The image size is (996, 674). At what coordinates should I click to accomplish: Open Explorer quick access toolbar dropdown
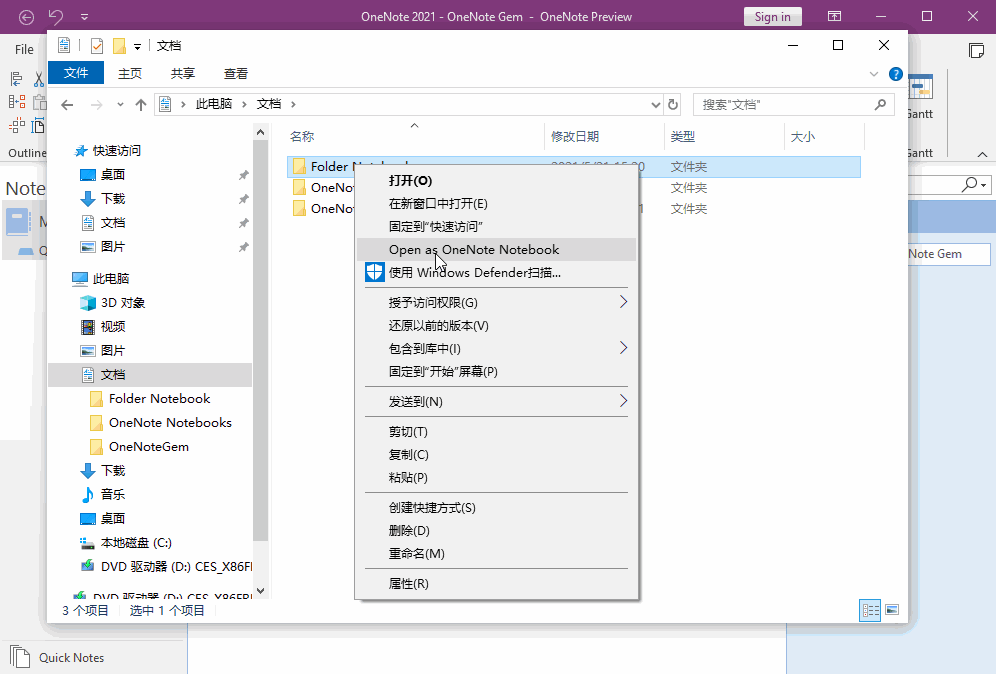(137, 46)
